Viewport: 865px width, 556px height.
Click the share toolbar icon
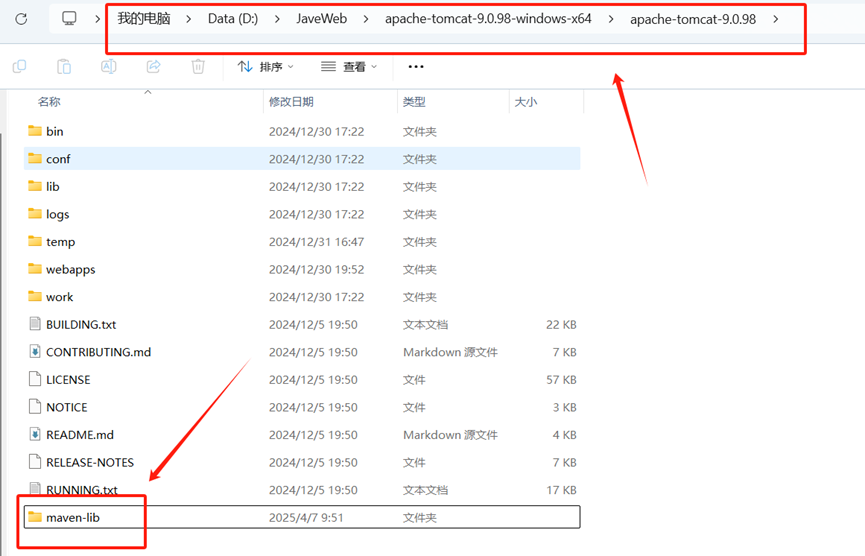click(153, 67)
